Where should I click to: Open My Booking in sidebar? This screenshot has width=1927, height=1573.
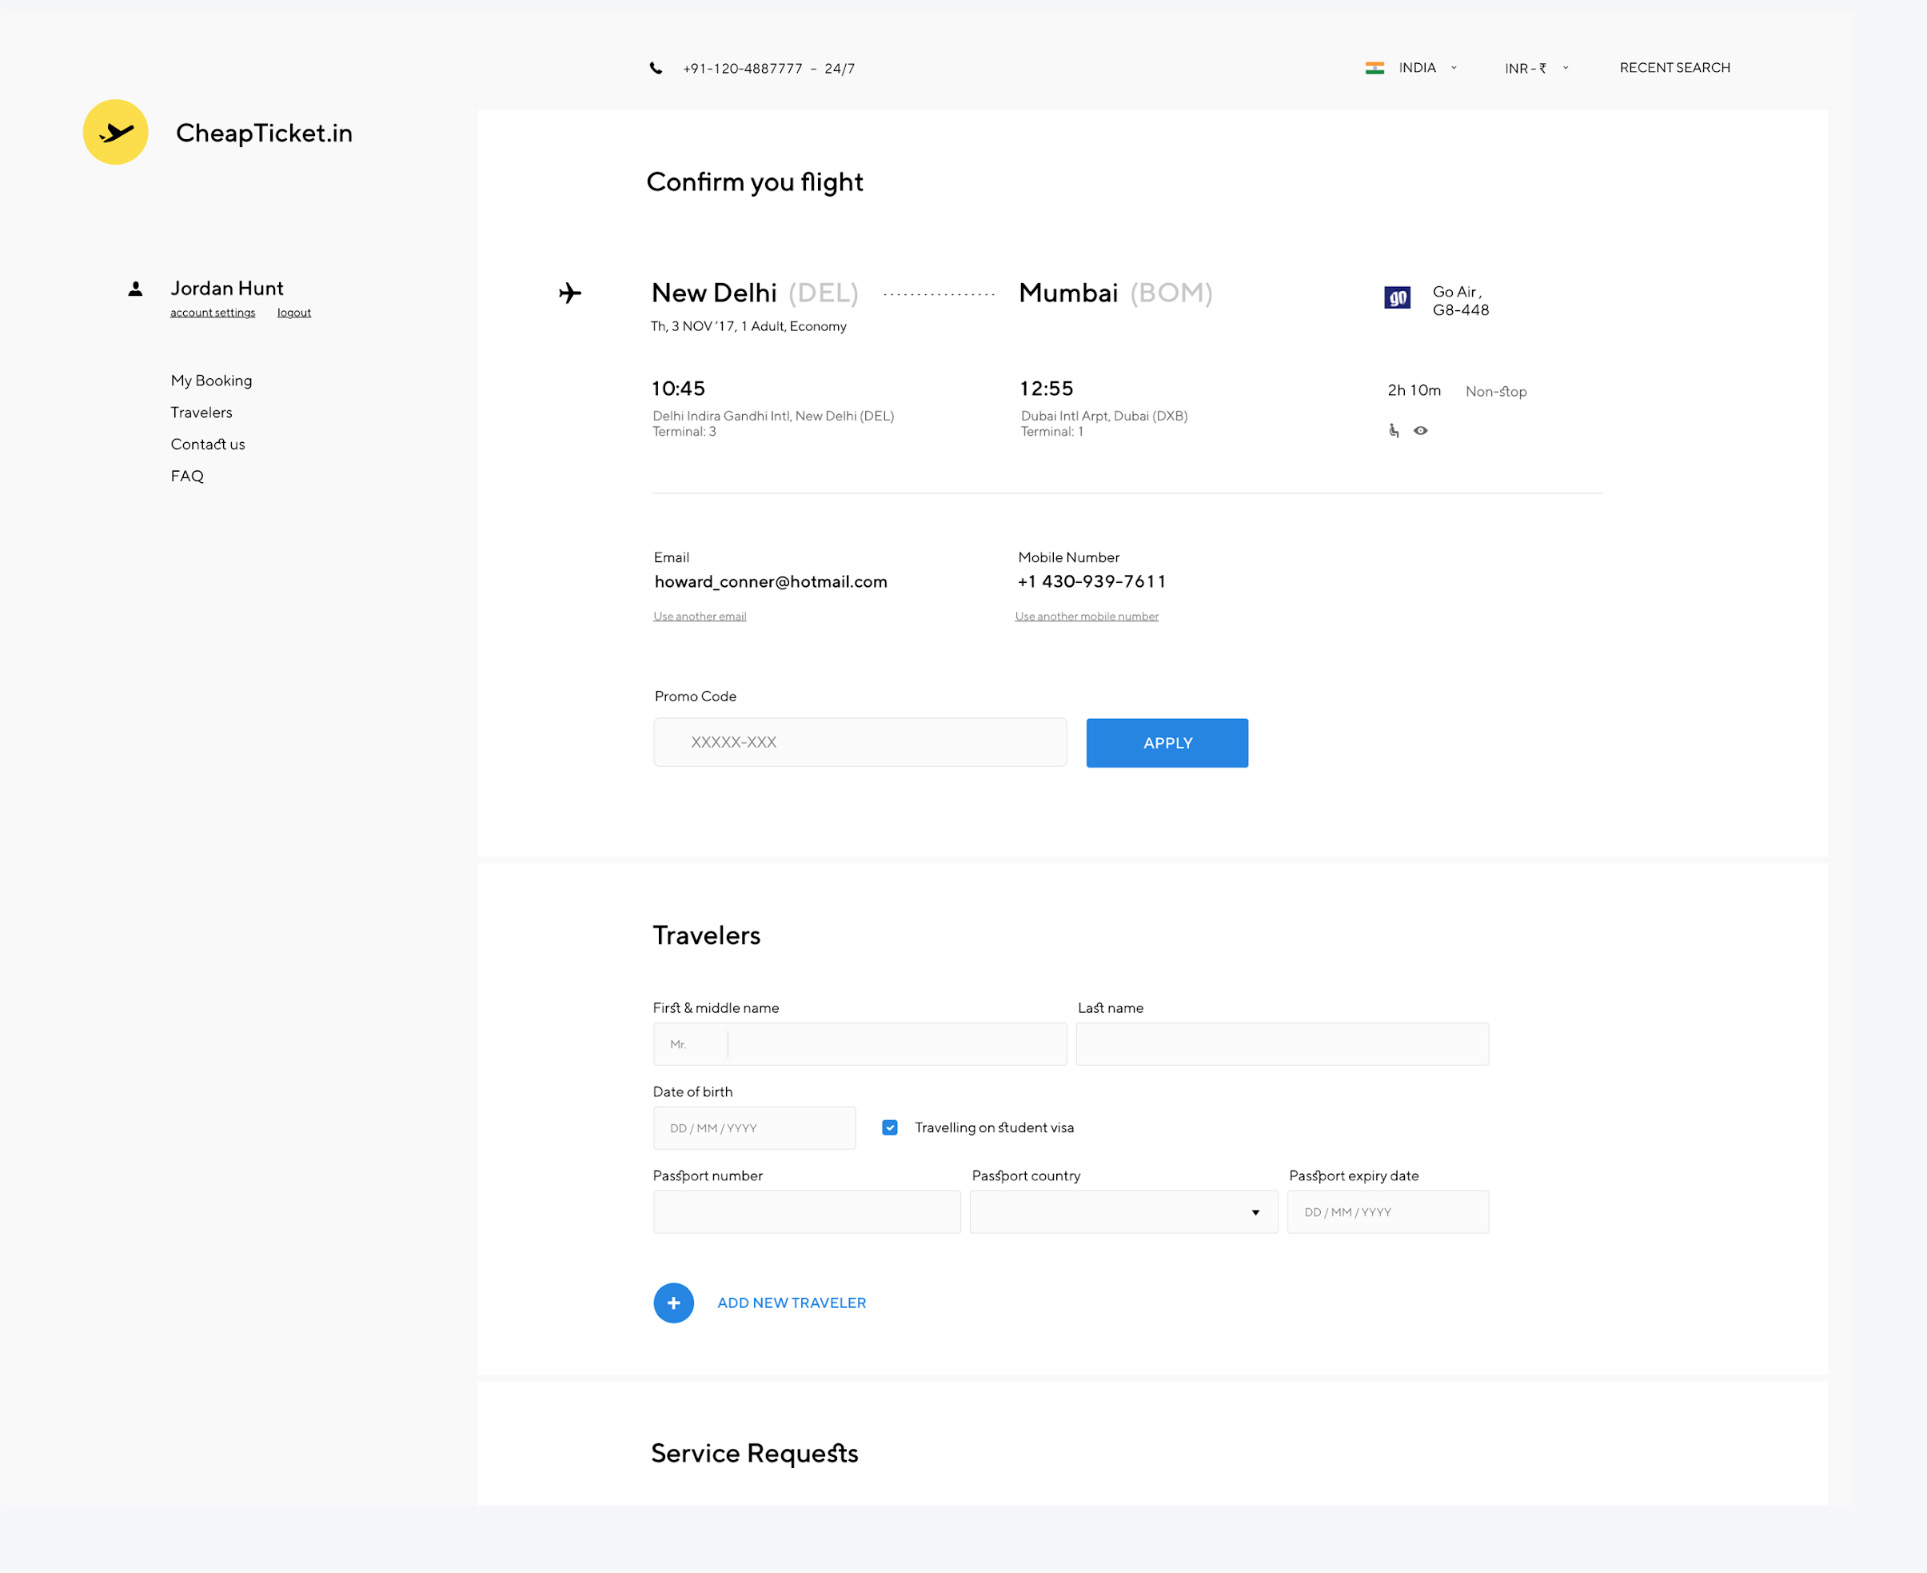(211, 381)
